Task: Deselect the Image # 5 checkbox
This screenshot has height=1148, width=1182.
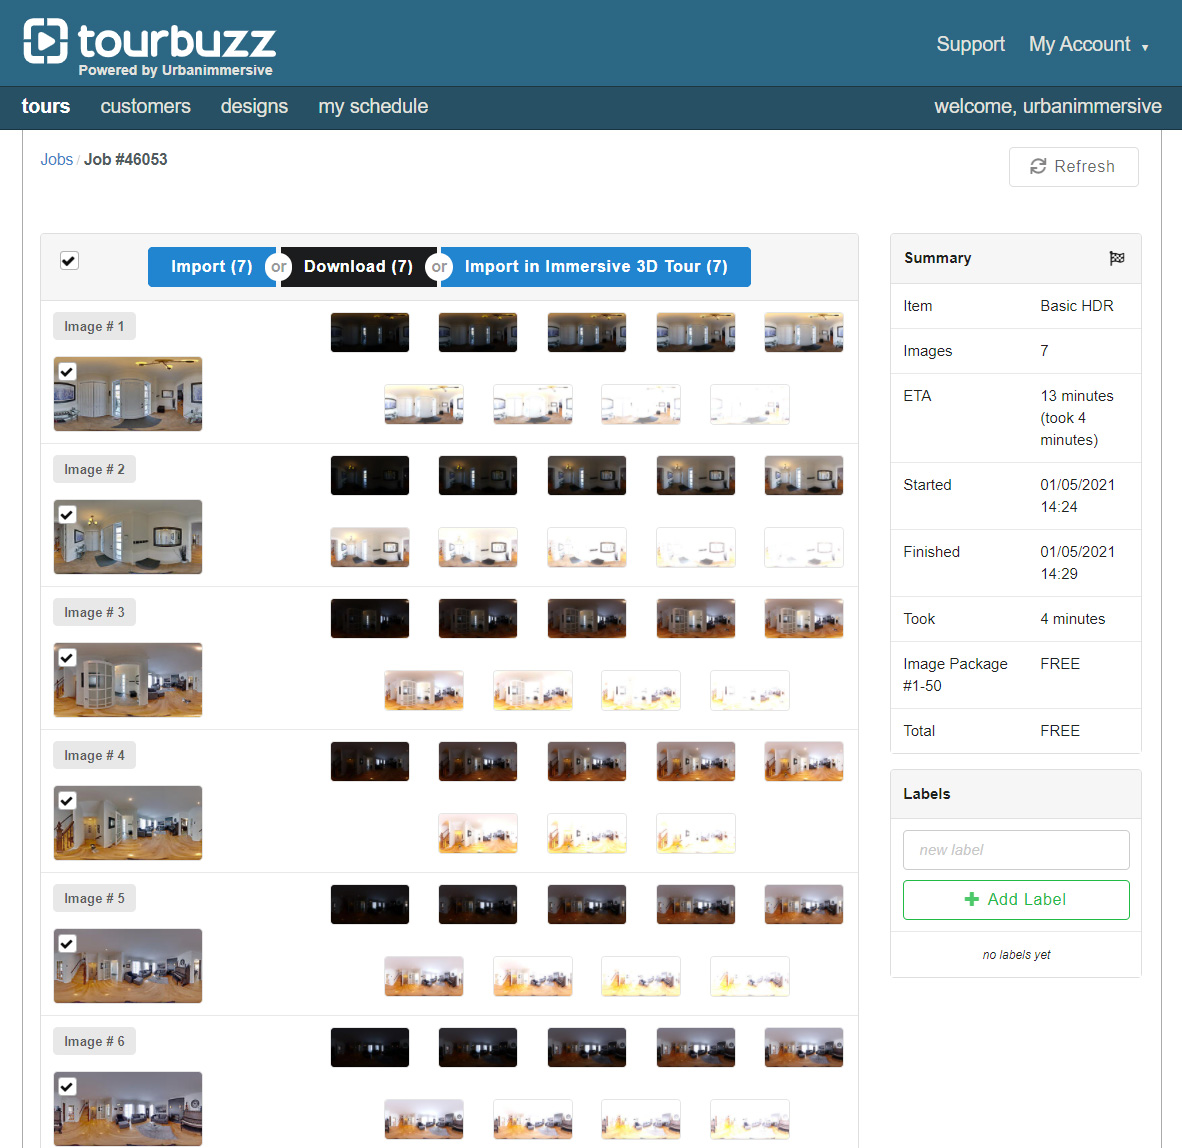Action: click(x=67, y=944)
